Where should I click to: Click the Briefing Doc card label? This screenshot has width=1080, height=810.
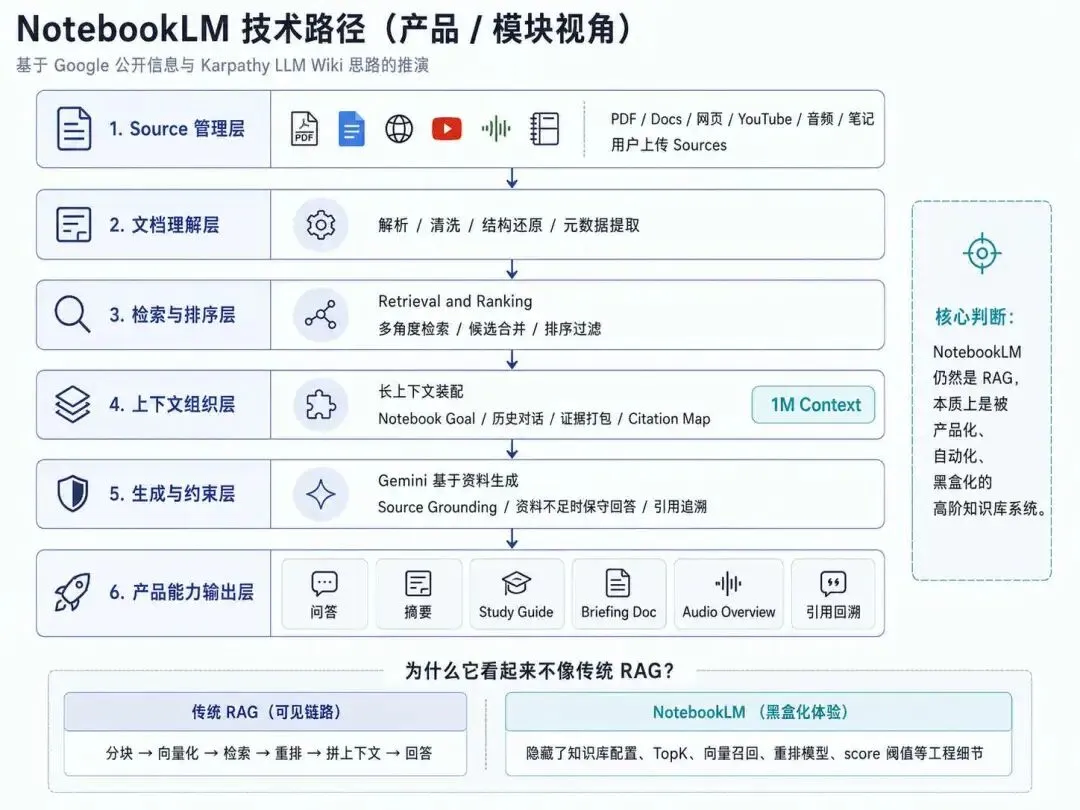[x=619, y=612]
